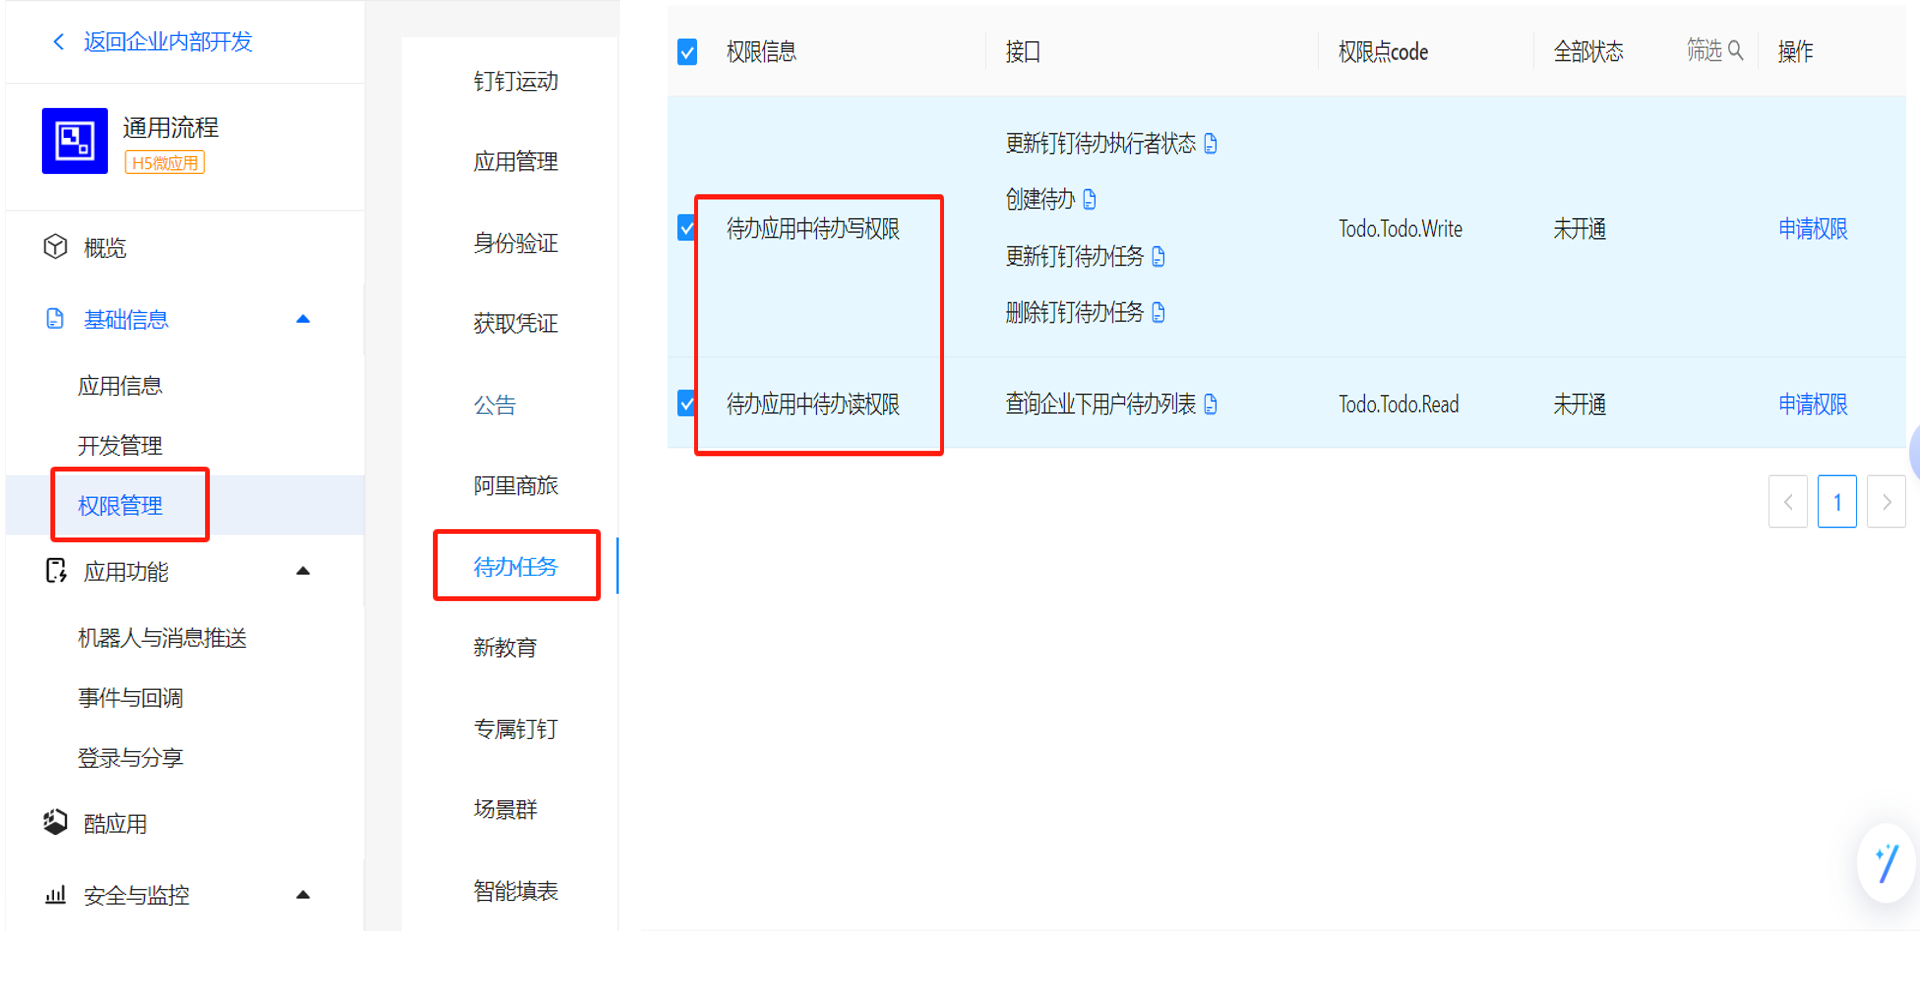1920x1006 pixels.
Task: Select 待办任务 permission category
Action: tap(516, 567)
